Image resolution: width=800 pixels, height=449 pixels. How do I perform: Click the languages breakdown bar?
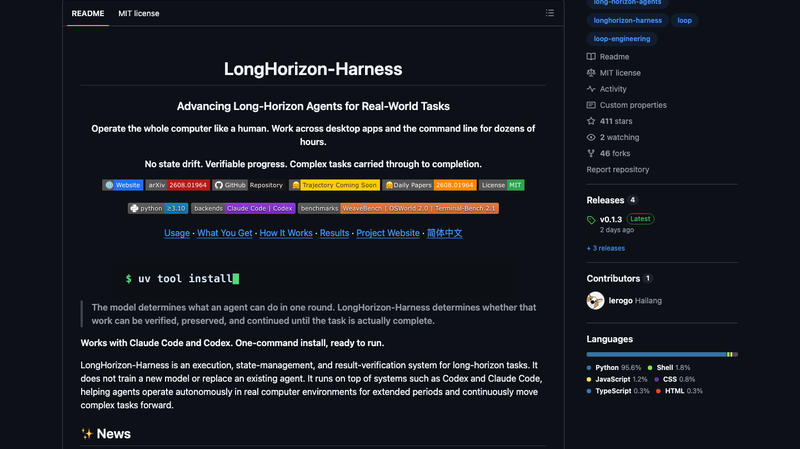click(662, 354)
